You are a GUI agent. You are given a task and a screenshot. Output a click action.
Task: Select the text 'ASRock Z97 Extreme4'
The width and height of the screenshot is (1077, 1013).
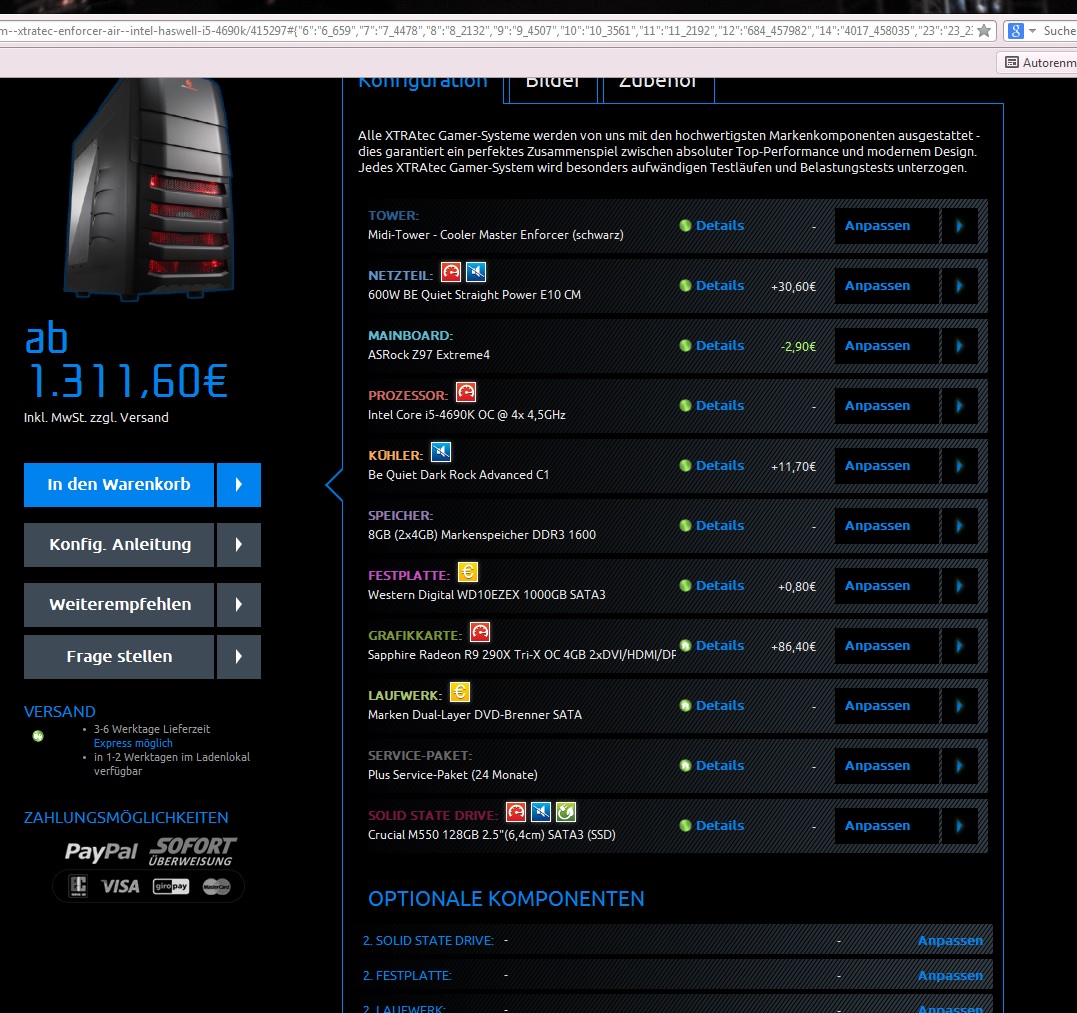pyautogui.click(x=429, y=355)
